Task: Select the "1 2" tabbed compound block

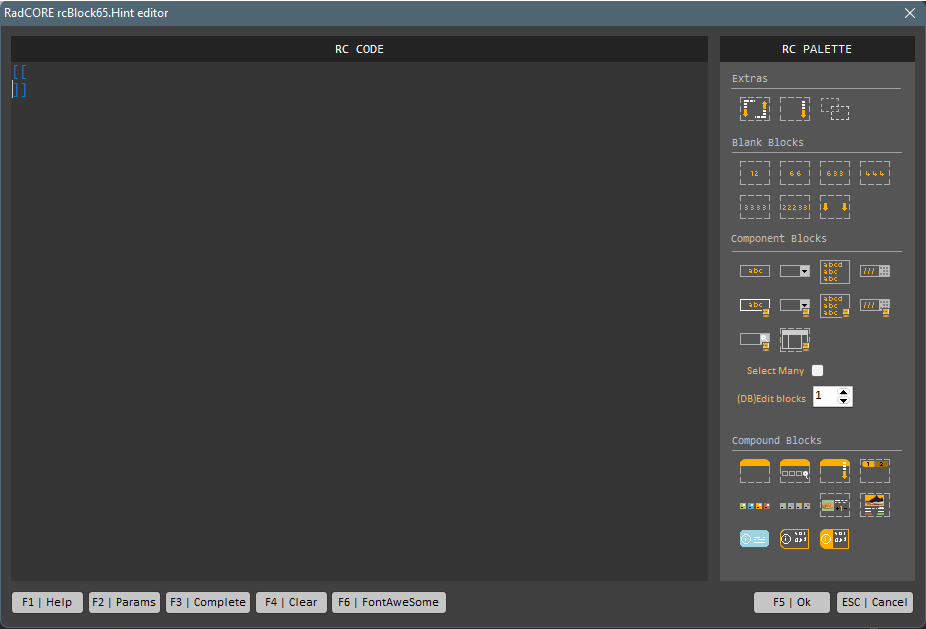Action: click(875, 471)
